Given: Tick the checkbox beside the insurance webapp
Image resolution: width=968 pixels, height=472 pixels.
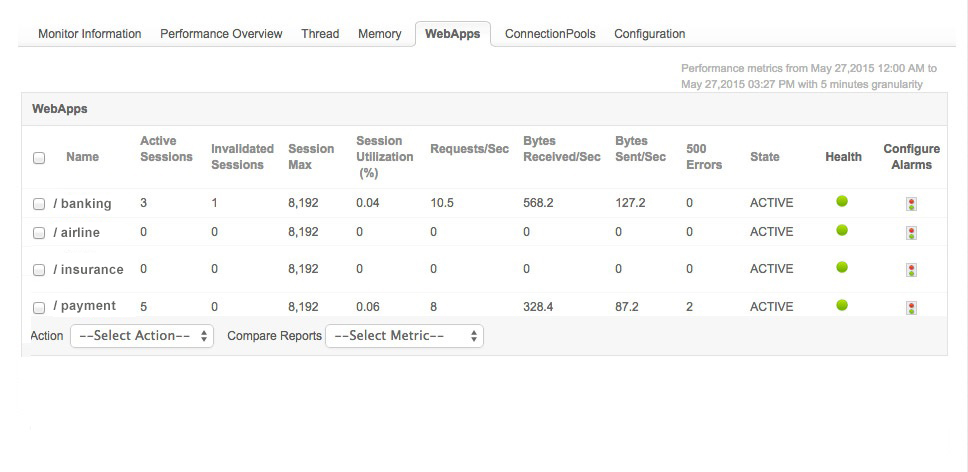Looking at the screenshot, I should pyautogui.click(x=39, y=270).
